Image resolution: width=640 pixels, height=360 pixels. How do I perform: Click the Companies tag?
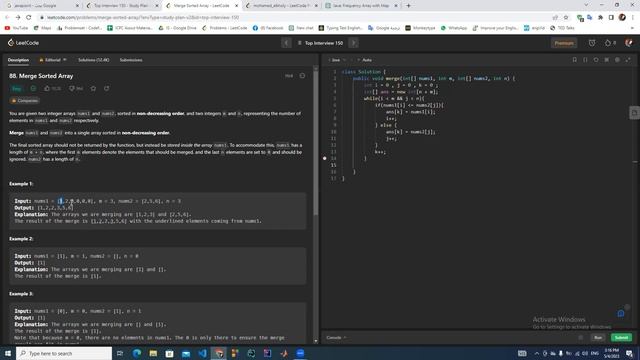point(25,100)
